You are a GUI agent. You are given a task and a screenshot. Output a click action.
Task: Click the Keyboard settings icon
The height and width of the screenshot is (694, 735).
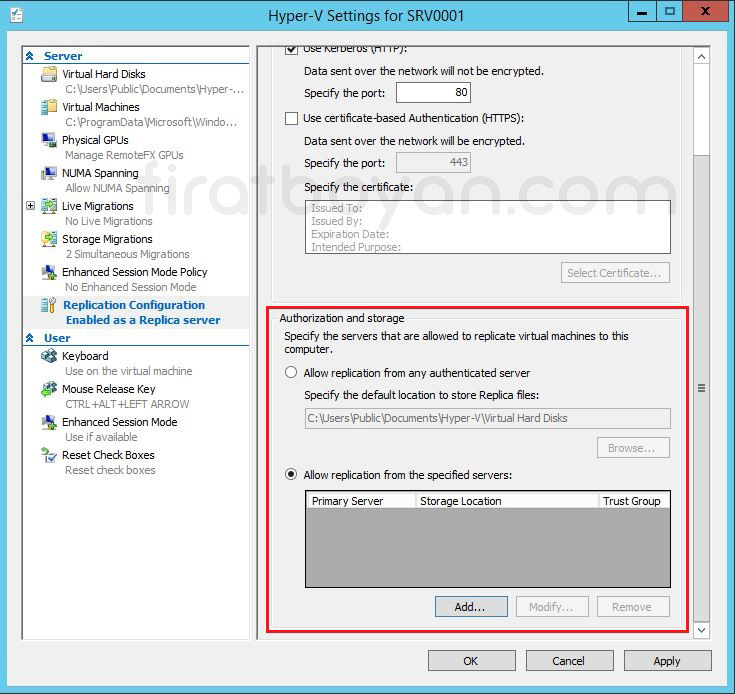pos(49,356)
